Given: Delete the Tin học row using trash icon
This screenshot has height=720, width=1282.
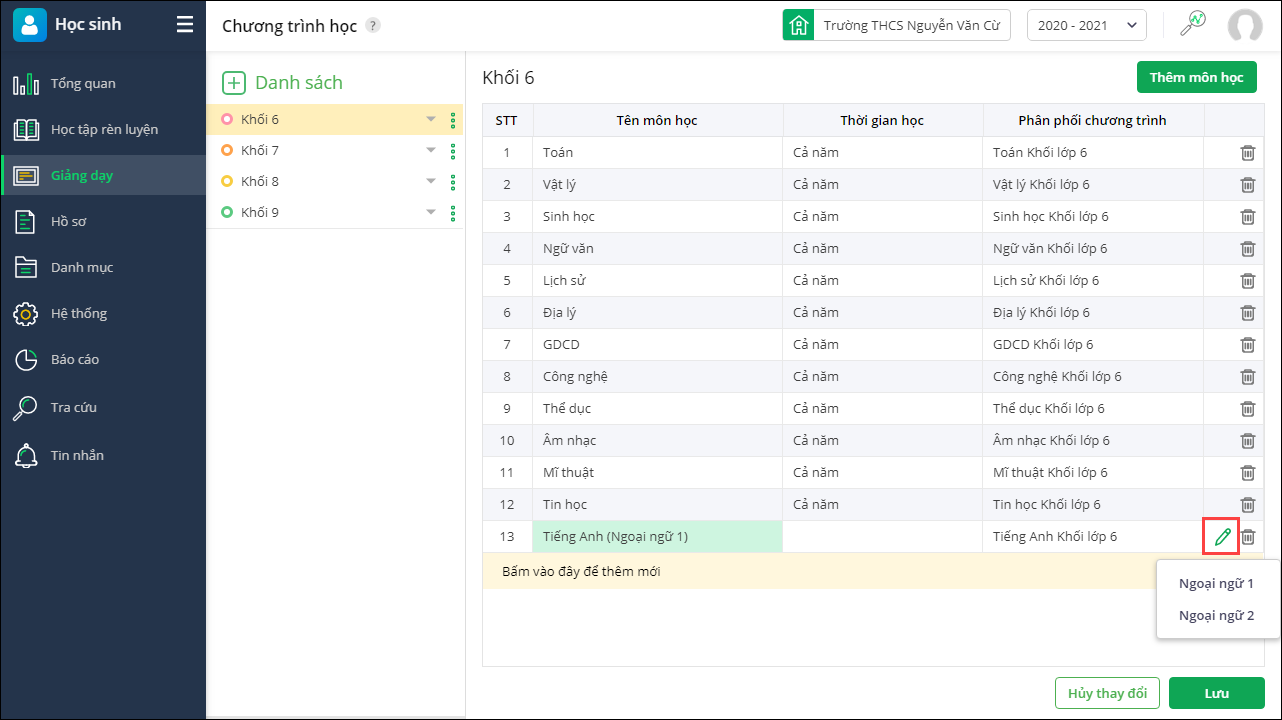Looking at the screenshot, I should coord(1248,505).
